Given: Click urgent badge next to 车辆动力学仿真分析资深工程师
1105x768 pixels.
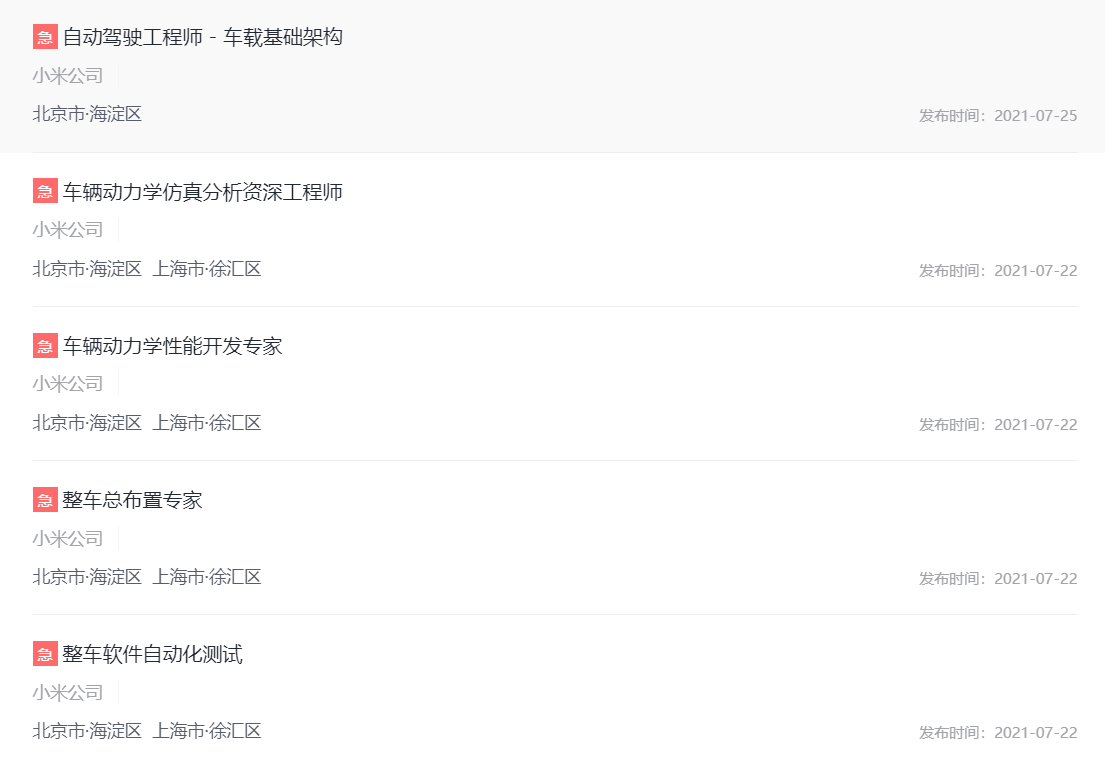Looking at the screenshot, I should click(45, 192).
